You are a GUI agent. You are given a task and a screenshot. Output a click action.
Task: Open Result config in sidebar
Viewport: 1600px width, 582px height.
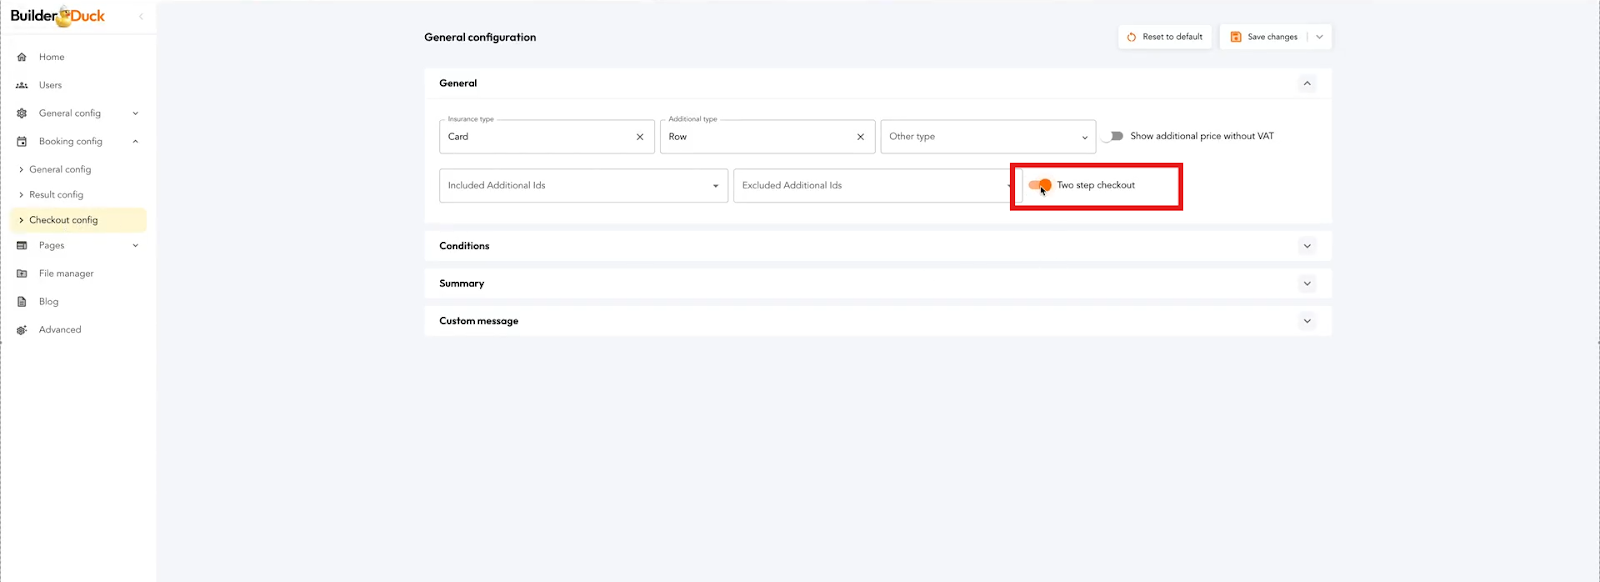pyautogui.click(x=56, y=195)
